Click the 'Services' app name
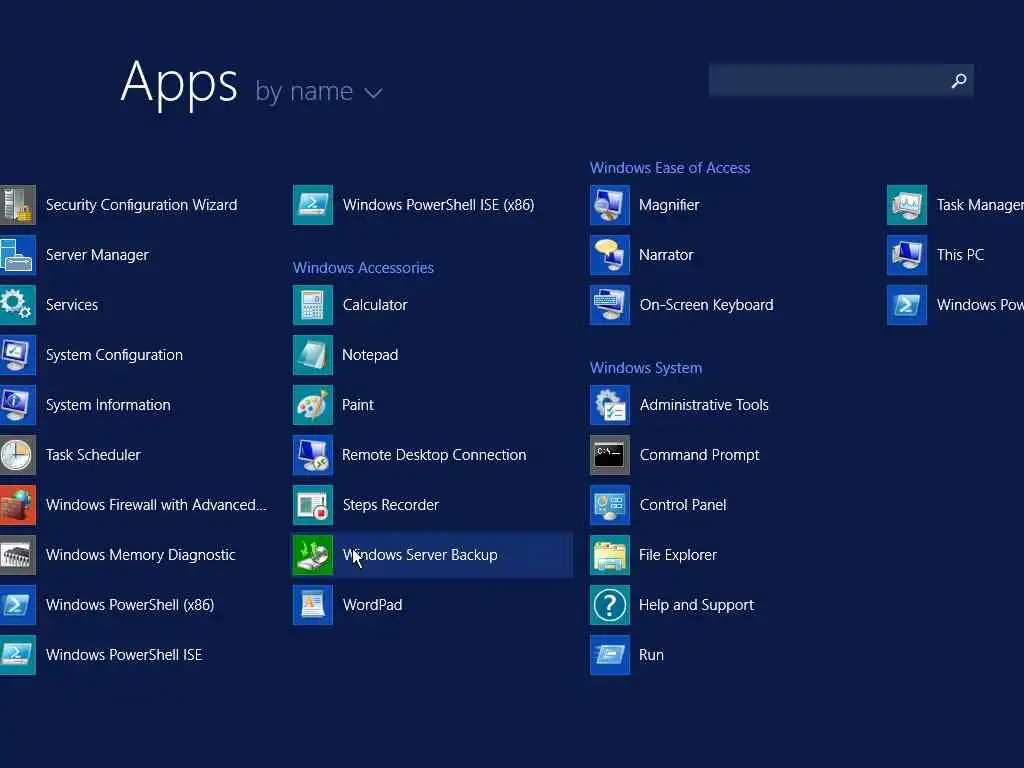 click(72, 305)
